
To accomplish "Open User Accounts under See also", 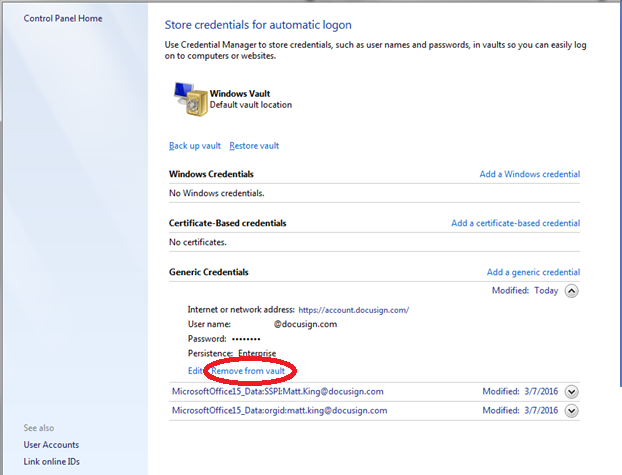I will tap(51, 445).
